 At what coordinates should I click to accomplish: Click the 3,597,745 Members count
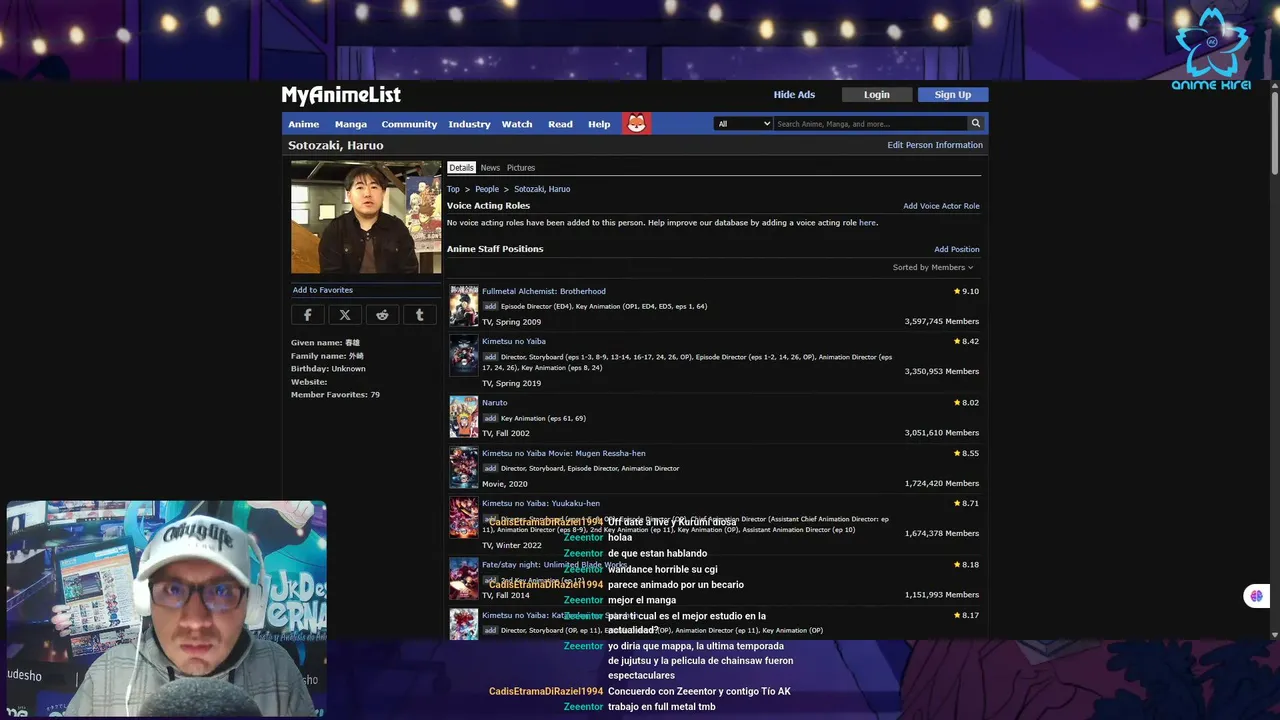[942, 322]
